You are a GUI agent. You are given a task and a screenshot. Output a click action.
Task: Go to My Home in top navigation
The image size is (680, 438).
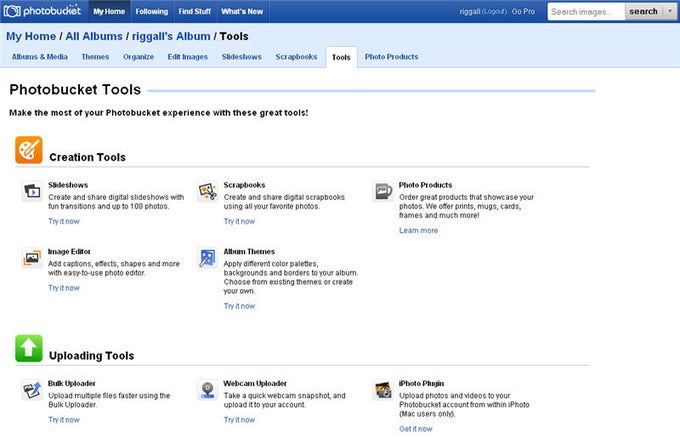point(109,11)
